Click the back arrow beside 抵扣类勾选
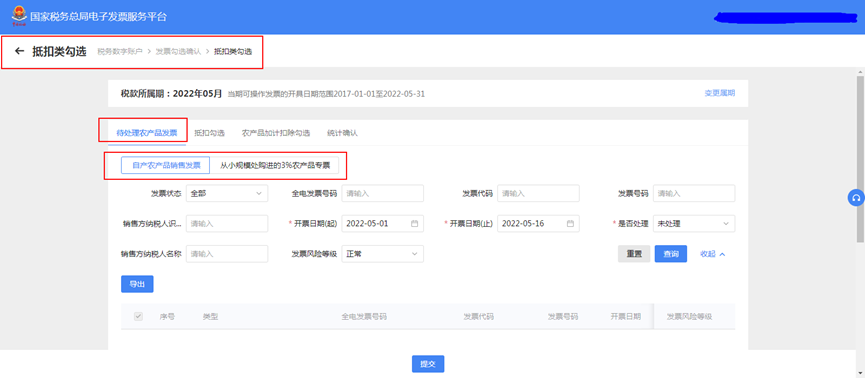This screenshot has height=378, width=865. (20, 51)
